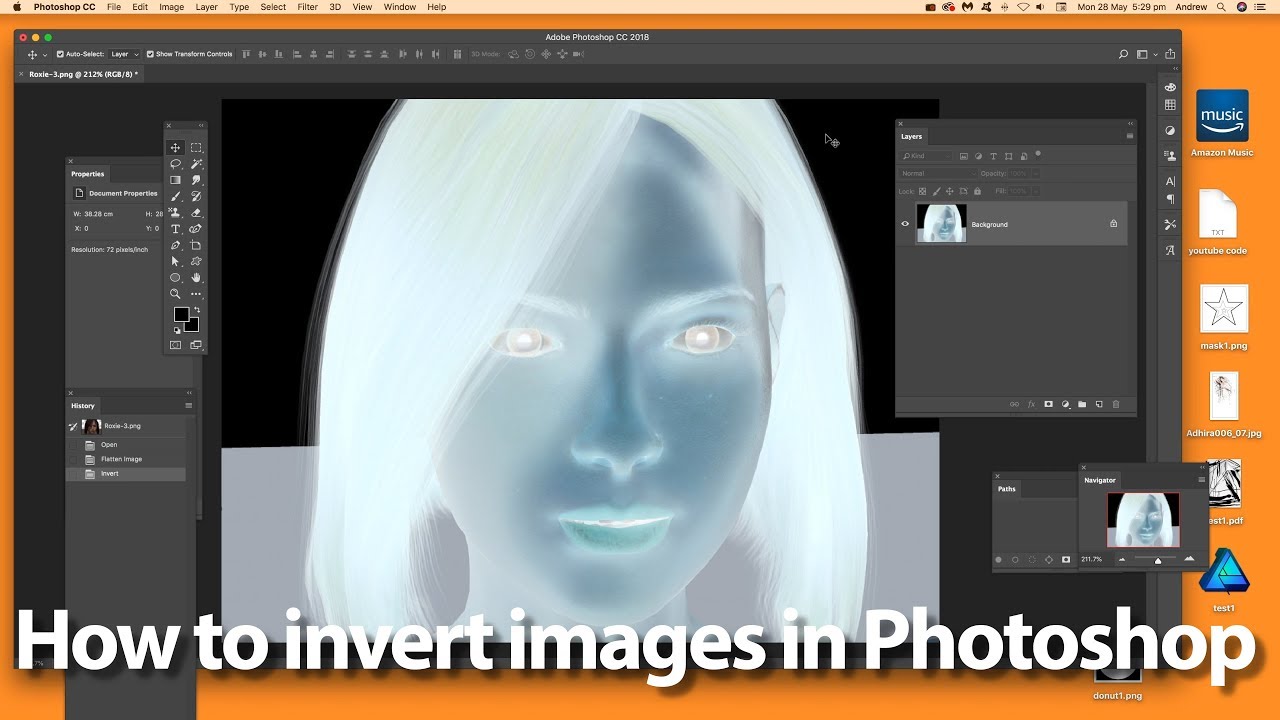Open the Layers panel menu
Screen dimensions: 1280x720
[x=1130, y=136]
